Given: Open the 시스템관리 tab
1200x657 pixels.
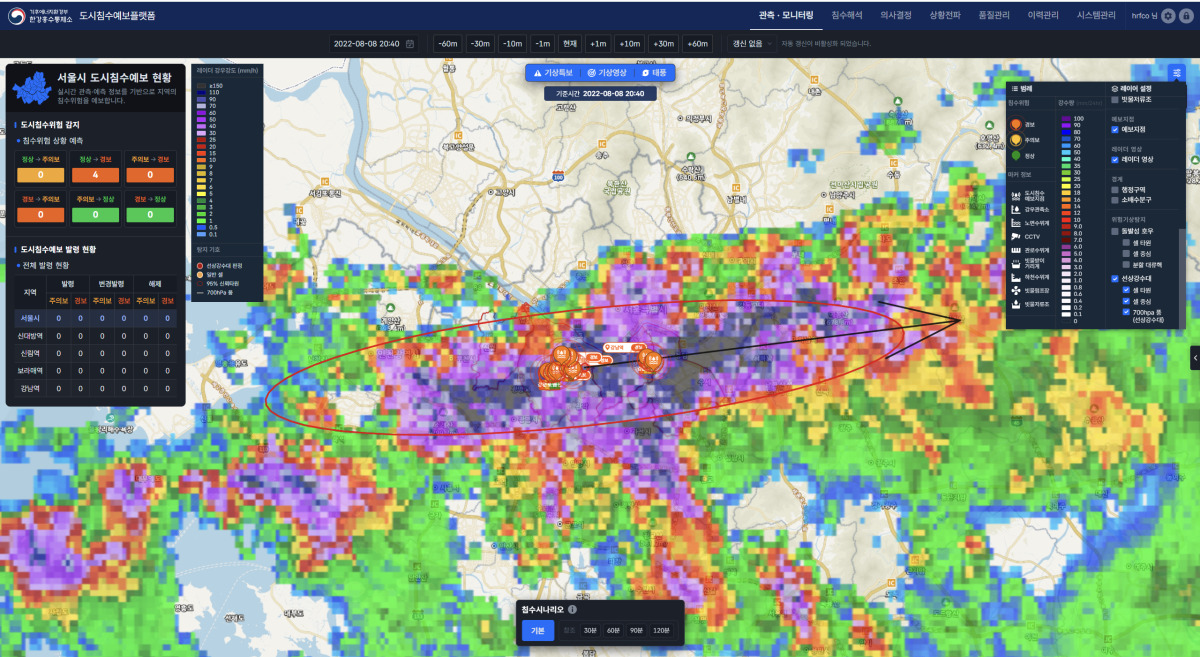Looking at the screenshot, I should tap(1097, 16).
